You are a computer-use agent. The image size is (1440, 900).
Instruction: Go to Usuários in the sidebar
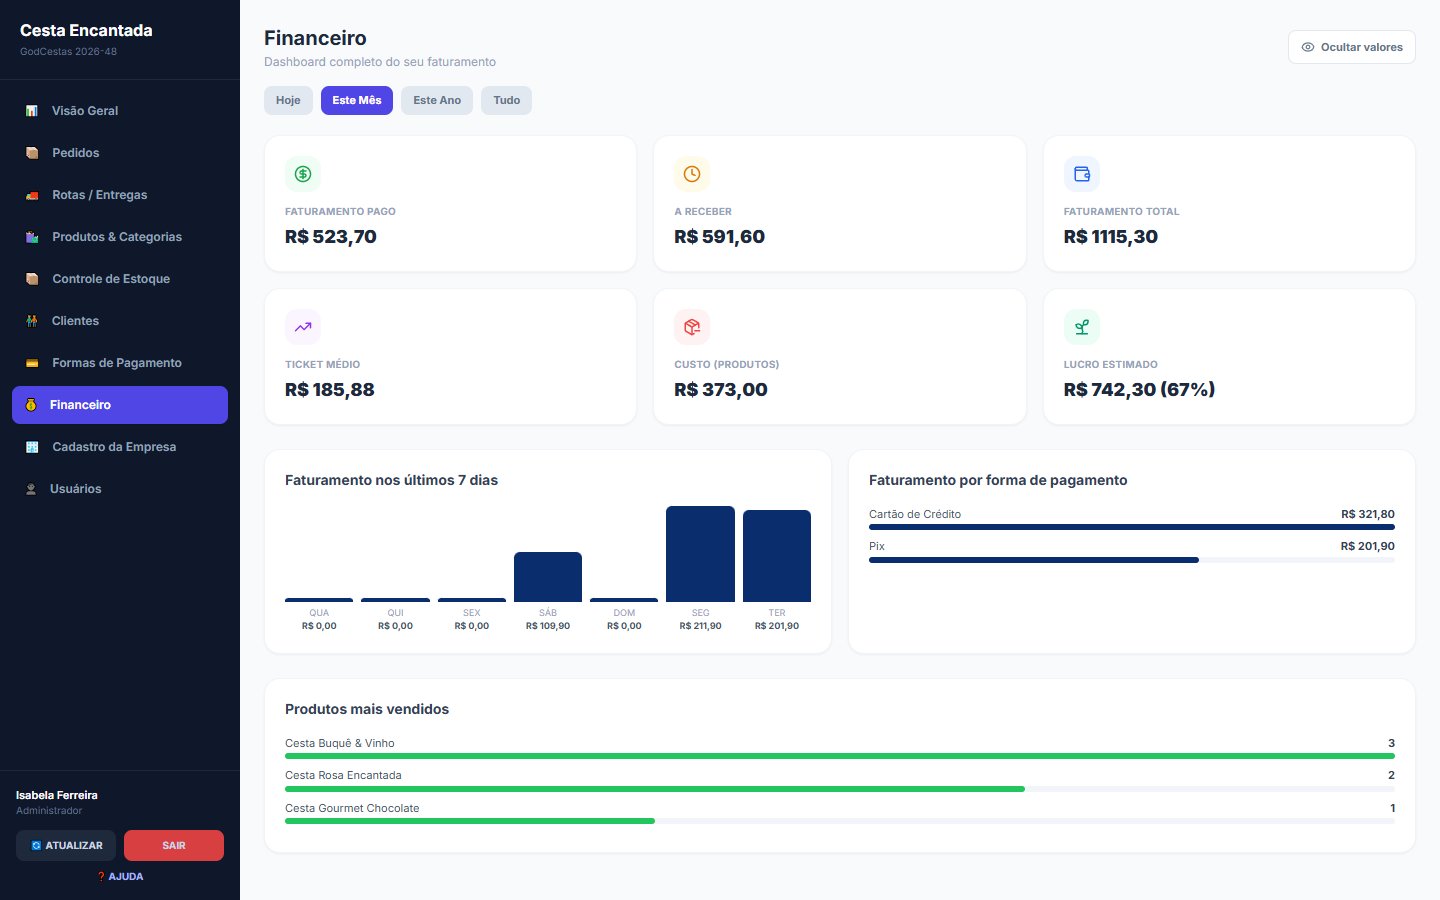pyautogui.click(x=120, y=489)
